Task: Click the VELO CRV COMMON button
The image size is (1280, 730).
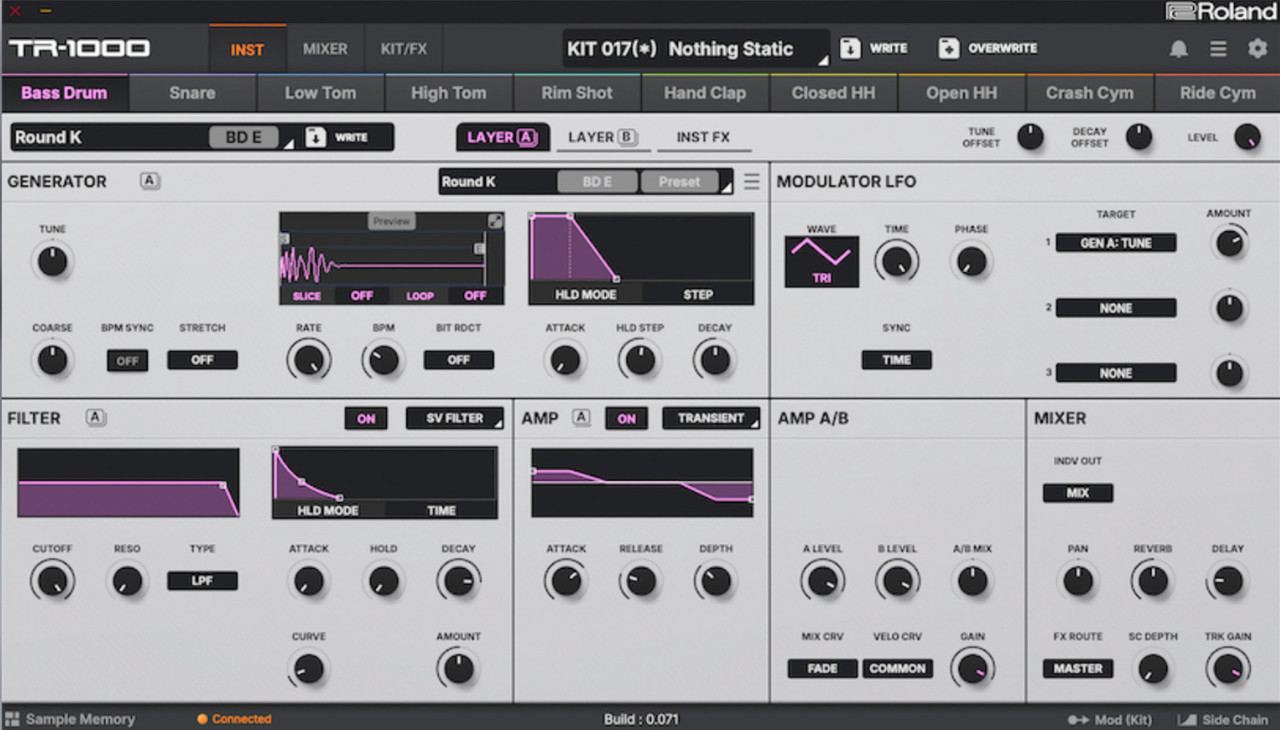Action: coord(898,668)
